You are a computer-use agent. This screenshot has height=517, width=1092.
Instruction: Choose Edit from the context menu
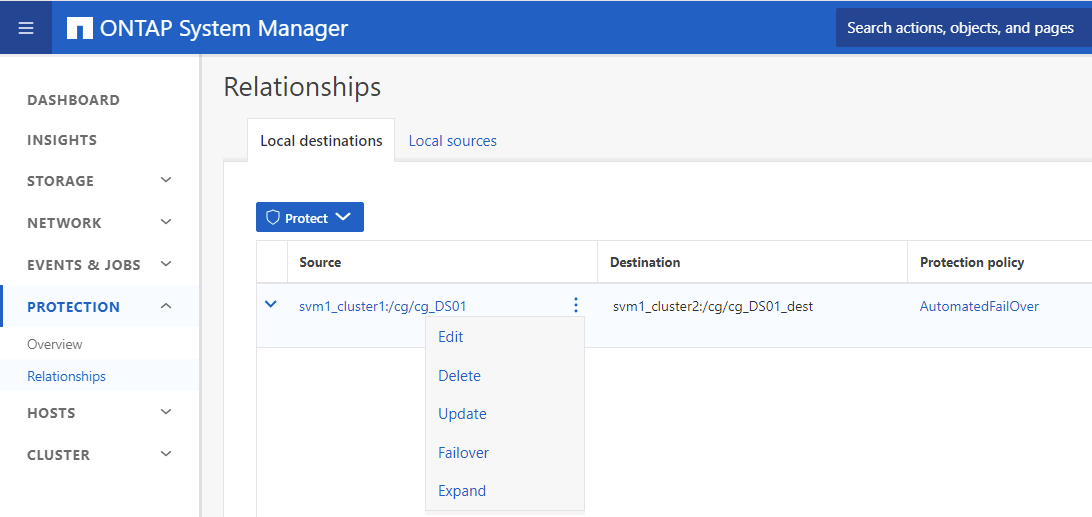[451, 337]
